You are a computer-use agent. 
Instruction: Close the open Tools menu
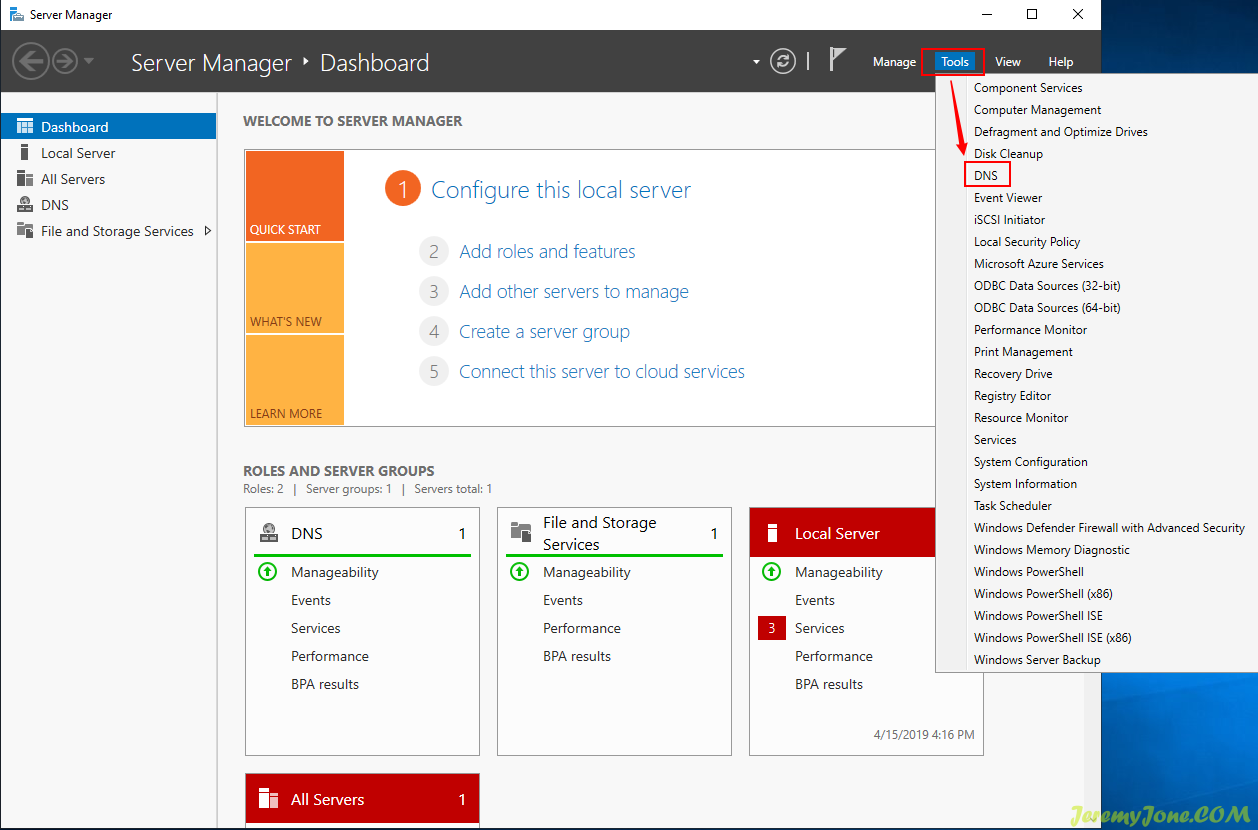coord(955,62)
